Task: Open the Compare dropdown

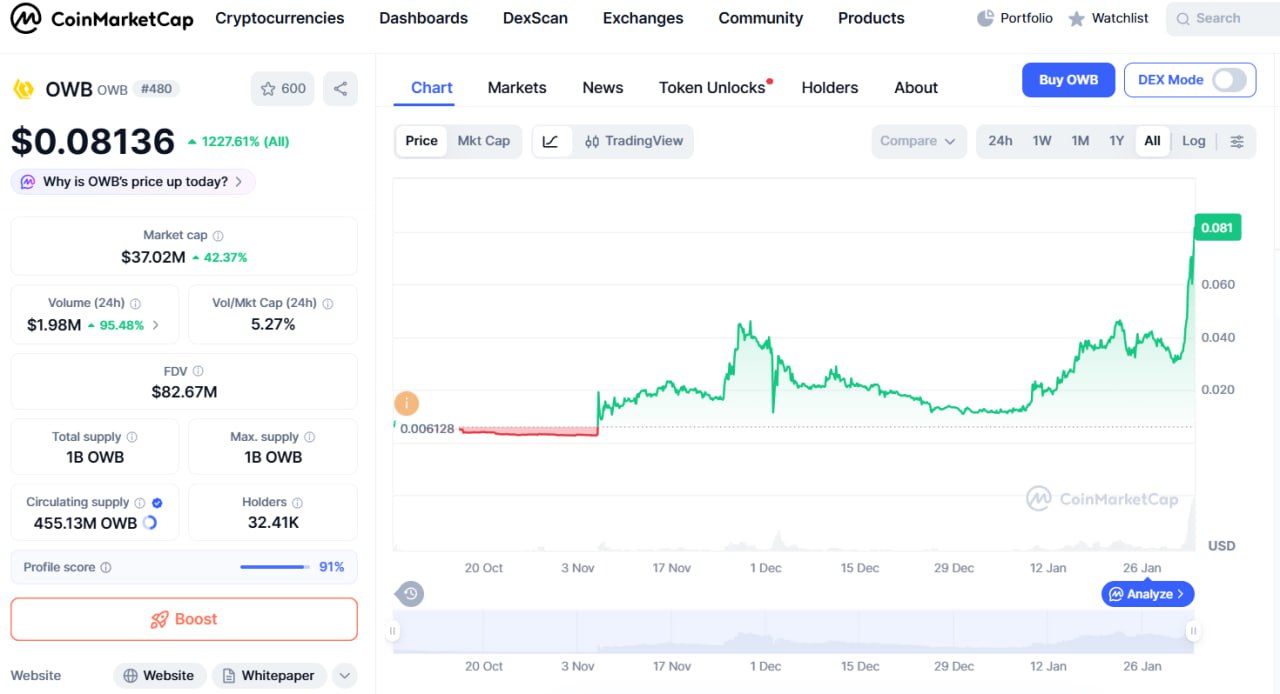Action: click(x=919, y=141)
